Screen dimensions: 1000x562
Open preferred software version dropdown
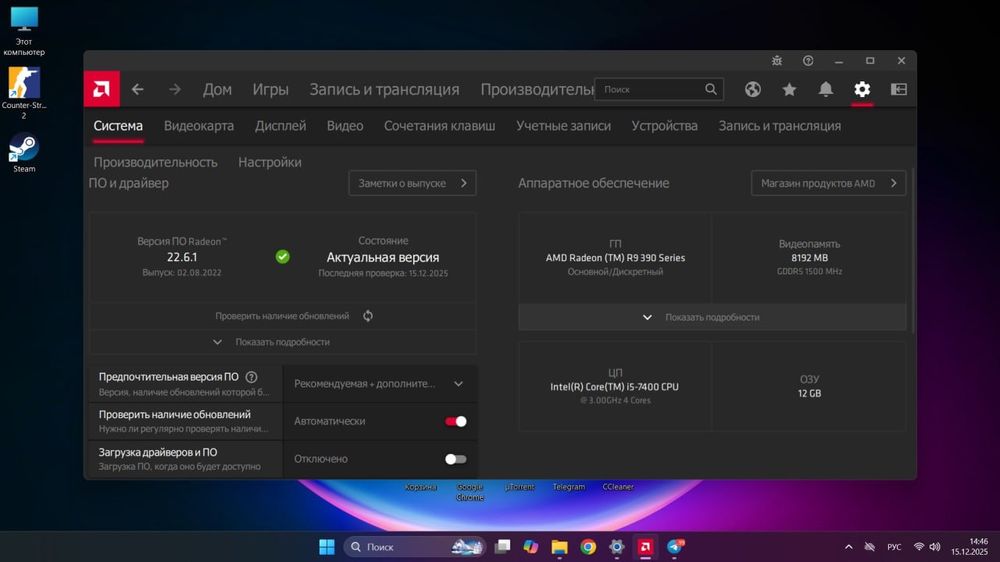(379, 383)
